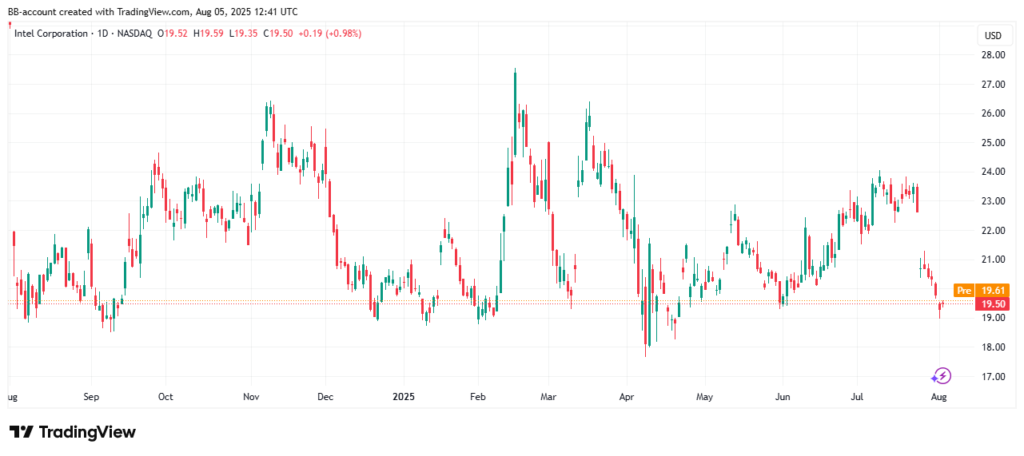Click the 27.00 price axis label
Viewport: 1024px width, 456px height.
994,84
